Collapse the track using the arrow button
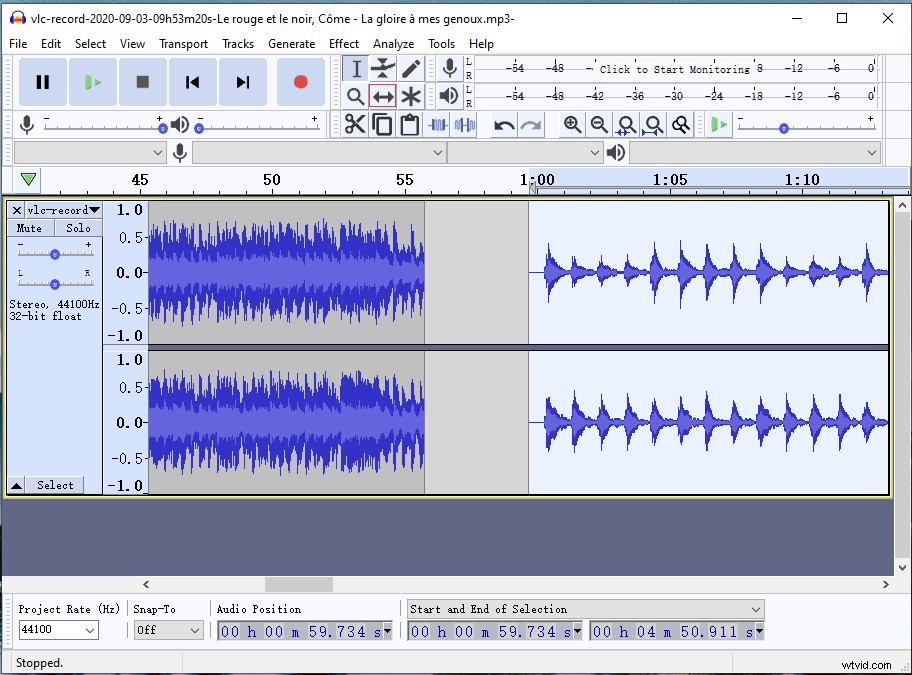Viewport: 912px width, 675px height. click(x=14, y=485)
